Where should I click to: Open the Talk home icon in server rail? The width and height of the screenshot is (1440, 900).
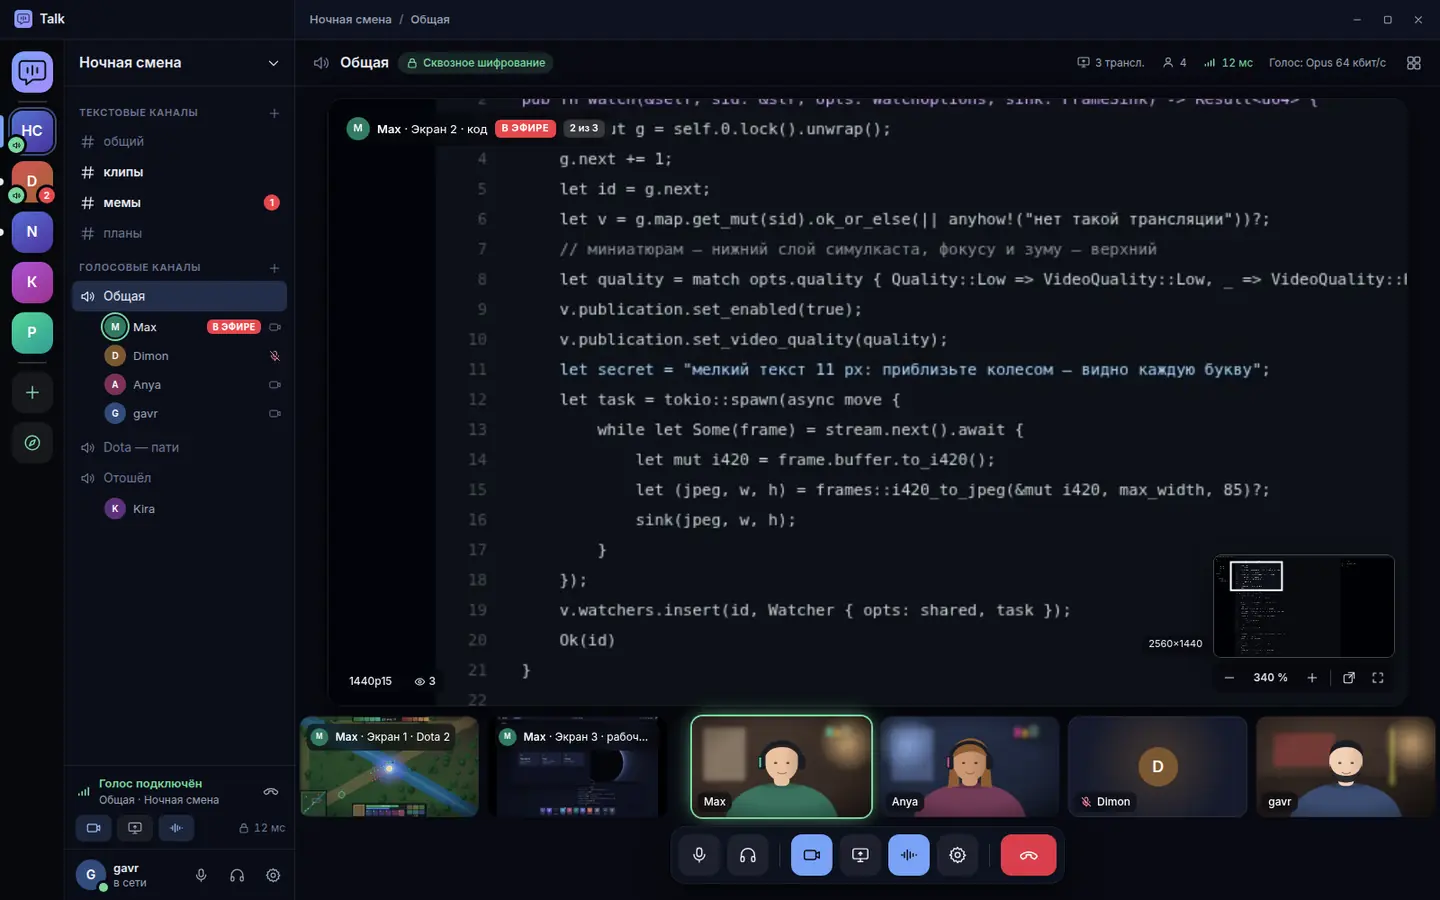point(32,72)
